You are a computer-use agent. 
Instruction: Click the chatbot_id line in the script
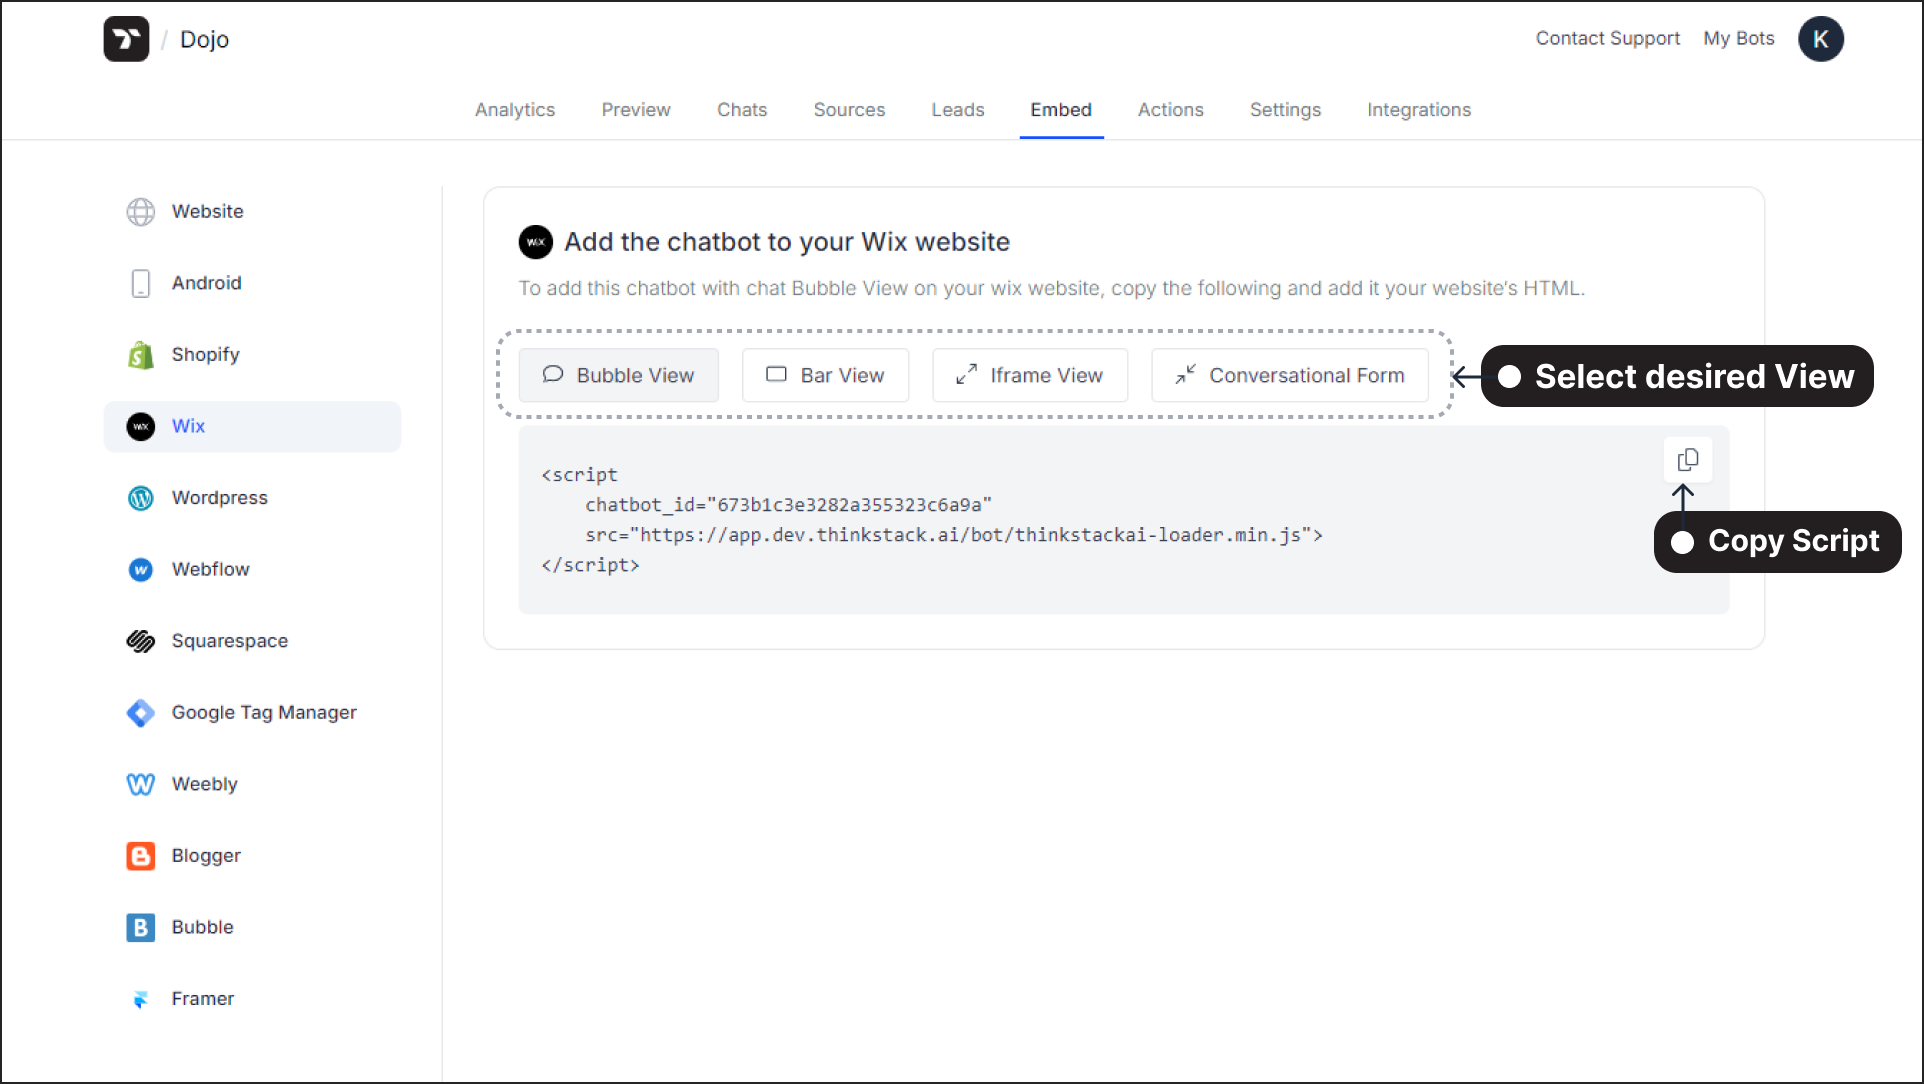click(x=788, y=505)
